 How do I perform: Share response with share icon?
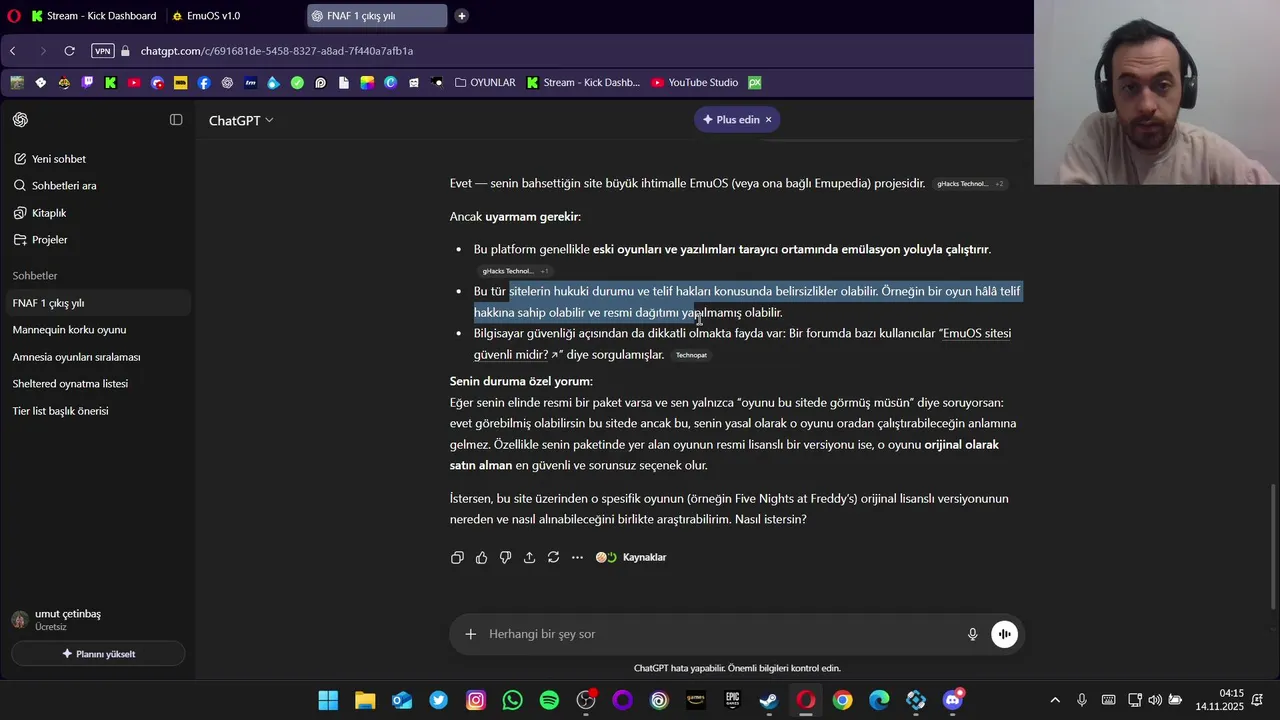coord(529,557)
